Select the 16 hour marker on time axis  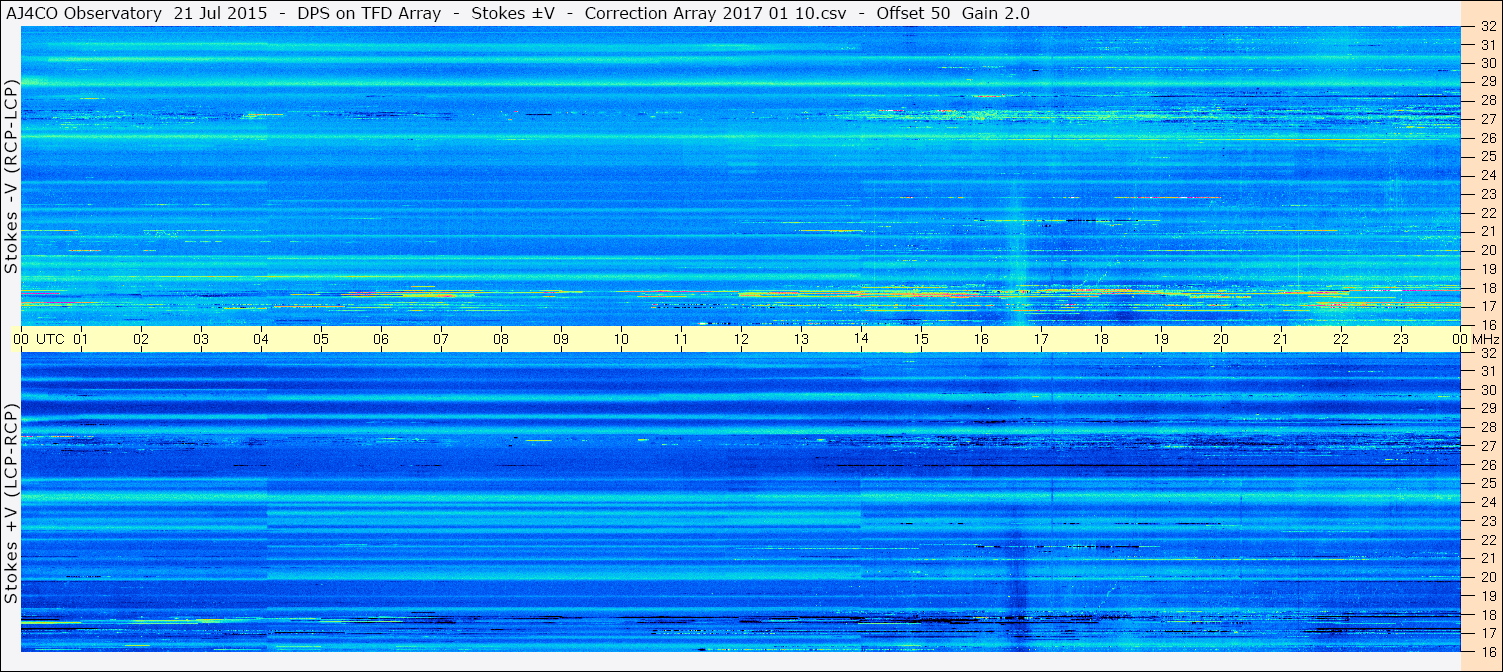[981, 339]
